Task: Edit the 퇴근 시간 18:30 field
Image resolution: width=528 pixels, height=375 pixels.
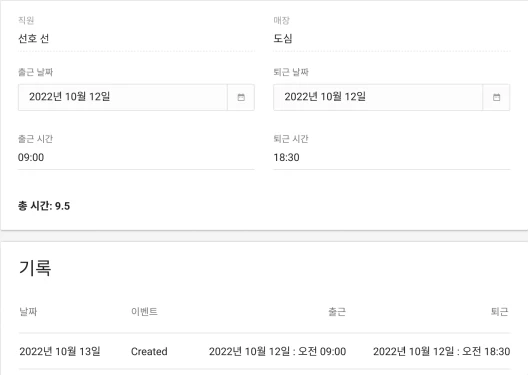Action: coord(392,158)
